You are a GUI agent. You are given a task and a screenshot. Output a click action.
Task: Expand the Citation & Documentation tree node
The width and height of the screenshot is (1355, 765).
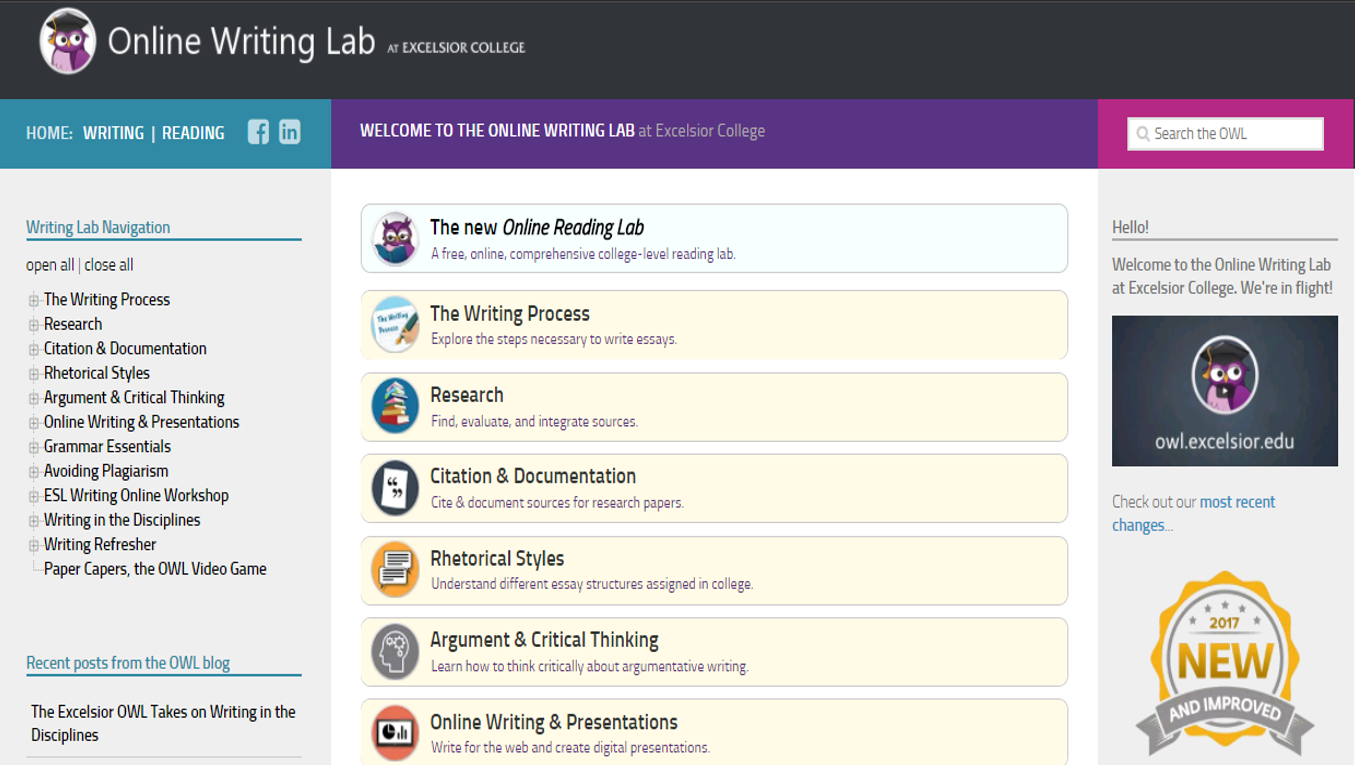coord(34,349)
